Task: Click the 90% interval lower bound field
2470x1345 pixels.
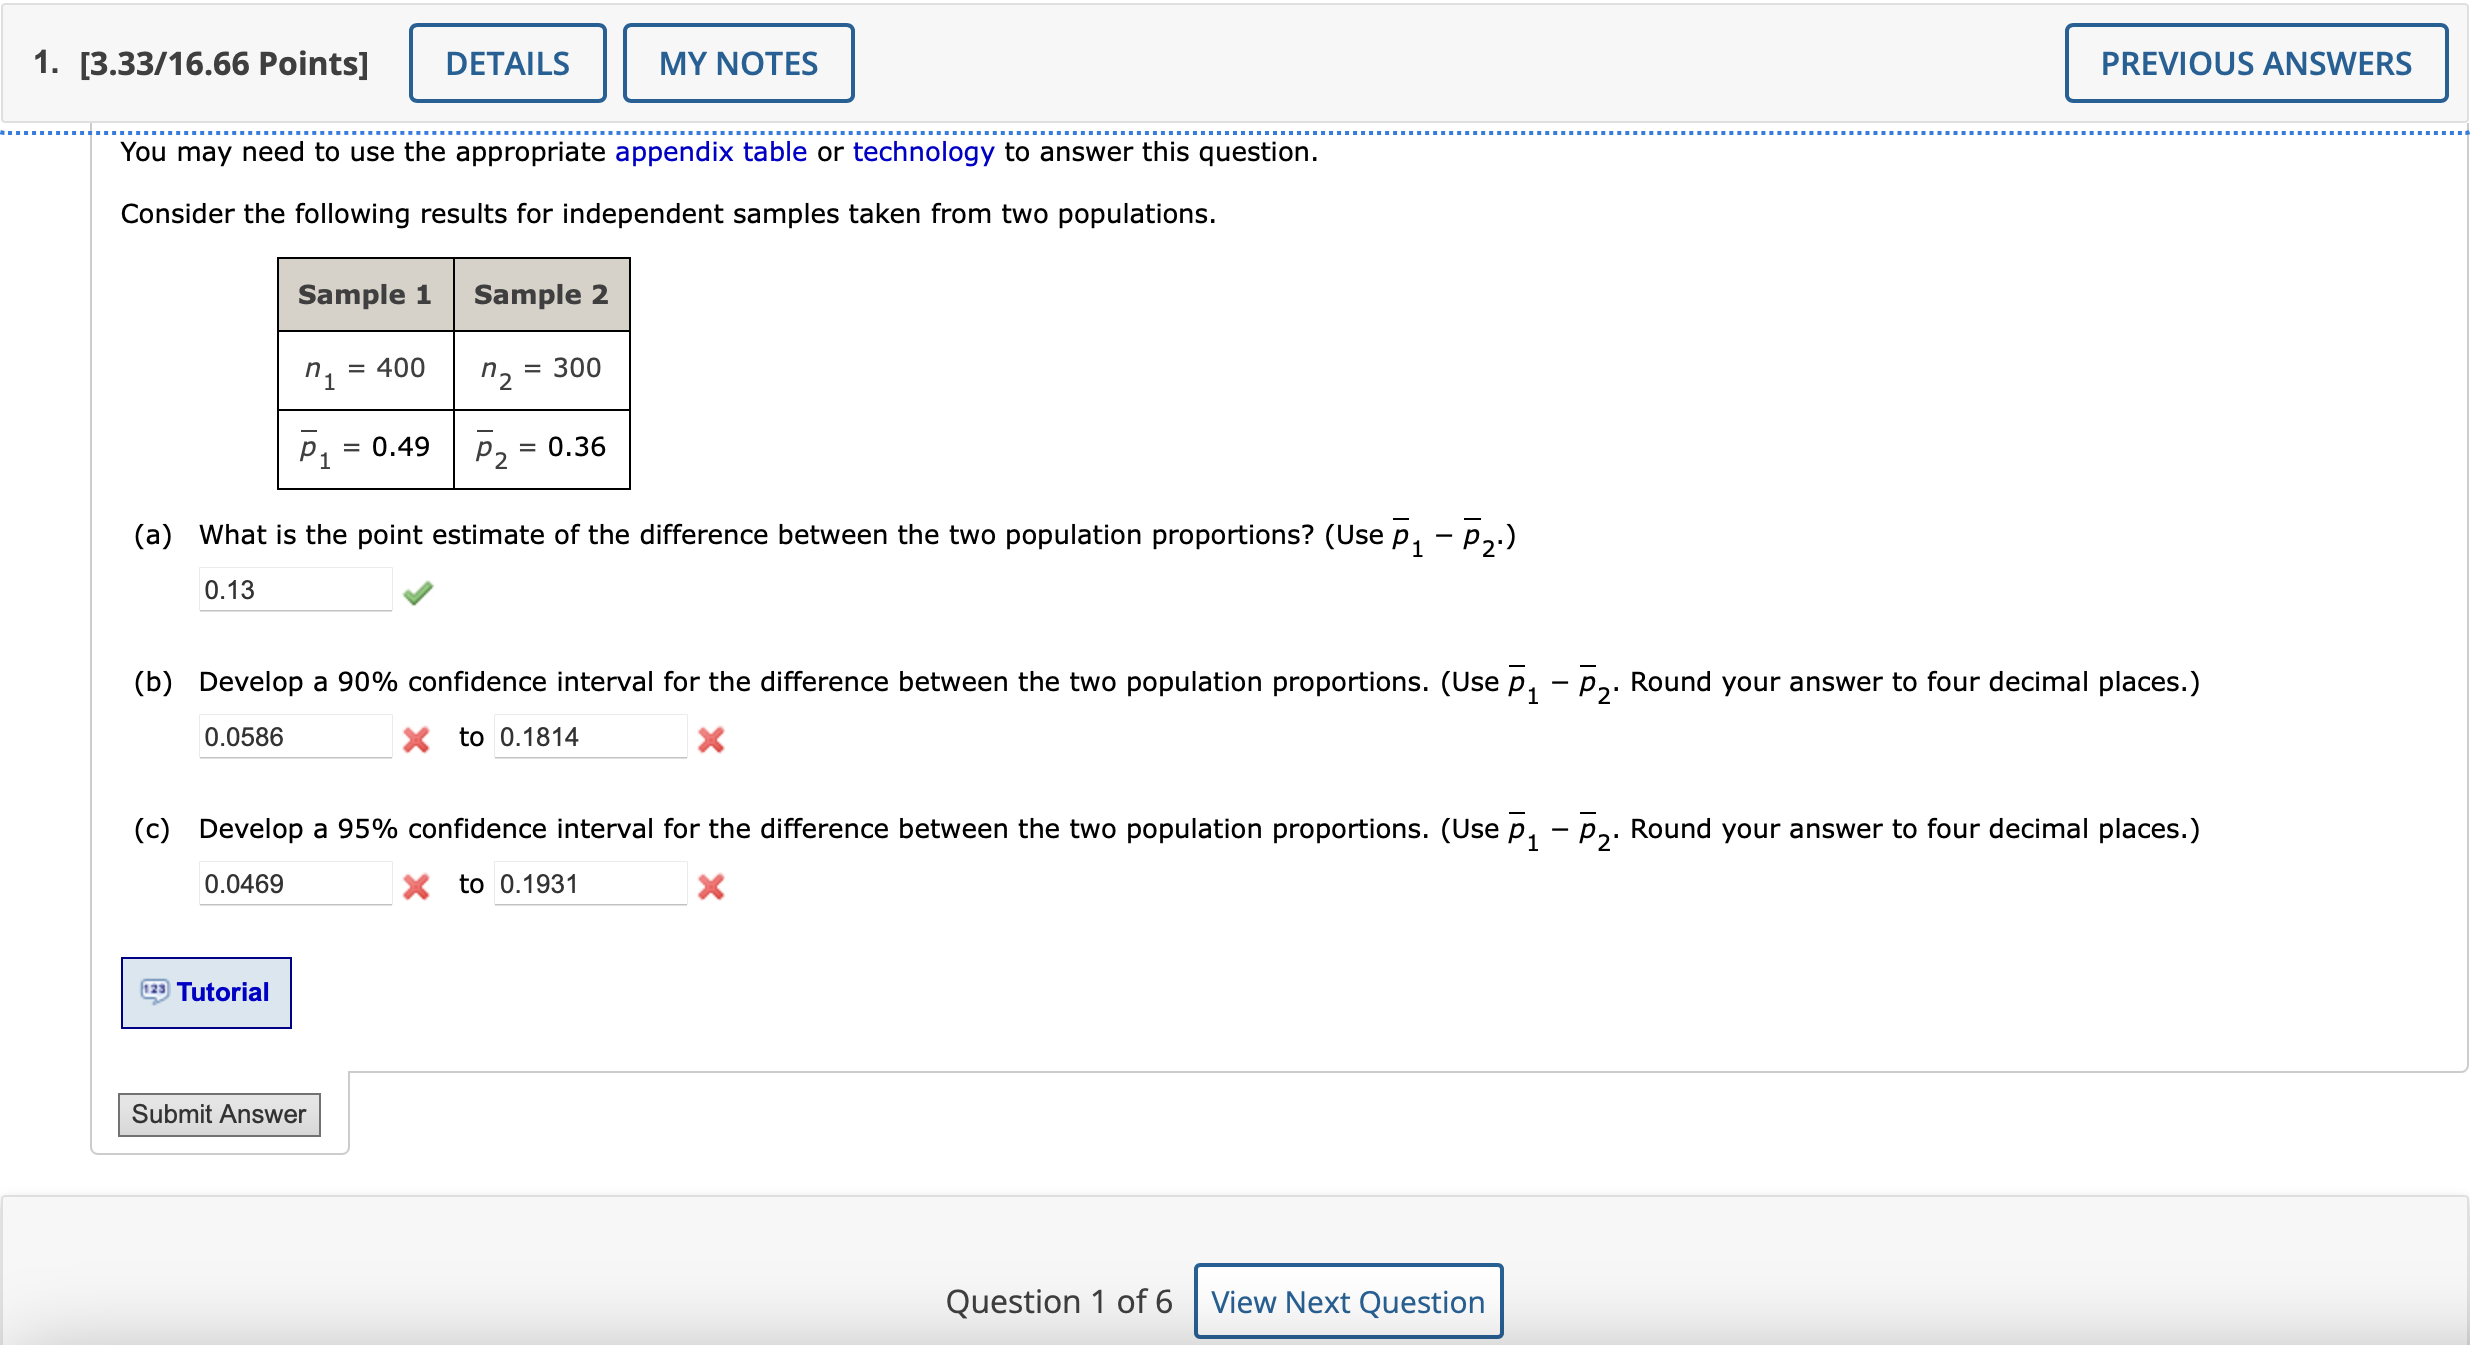Action: [x=295, y=736]
